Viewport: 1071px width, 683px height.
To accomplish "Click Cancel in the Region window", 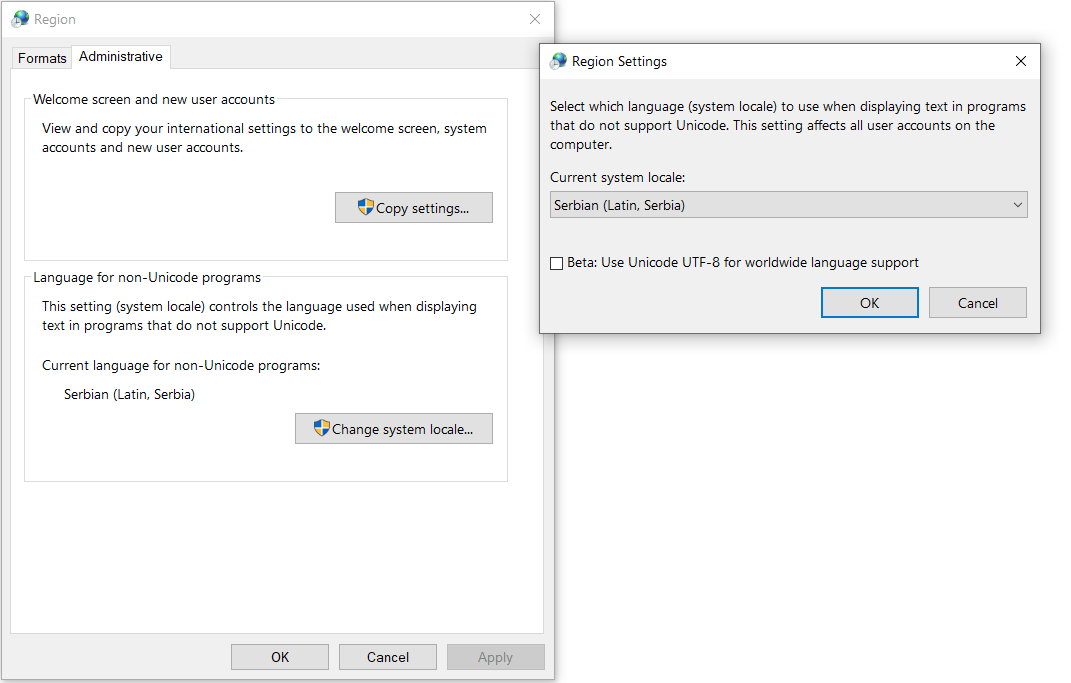I will [x=388, y=657].
